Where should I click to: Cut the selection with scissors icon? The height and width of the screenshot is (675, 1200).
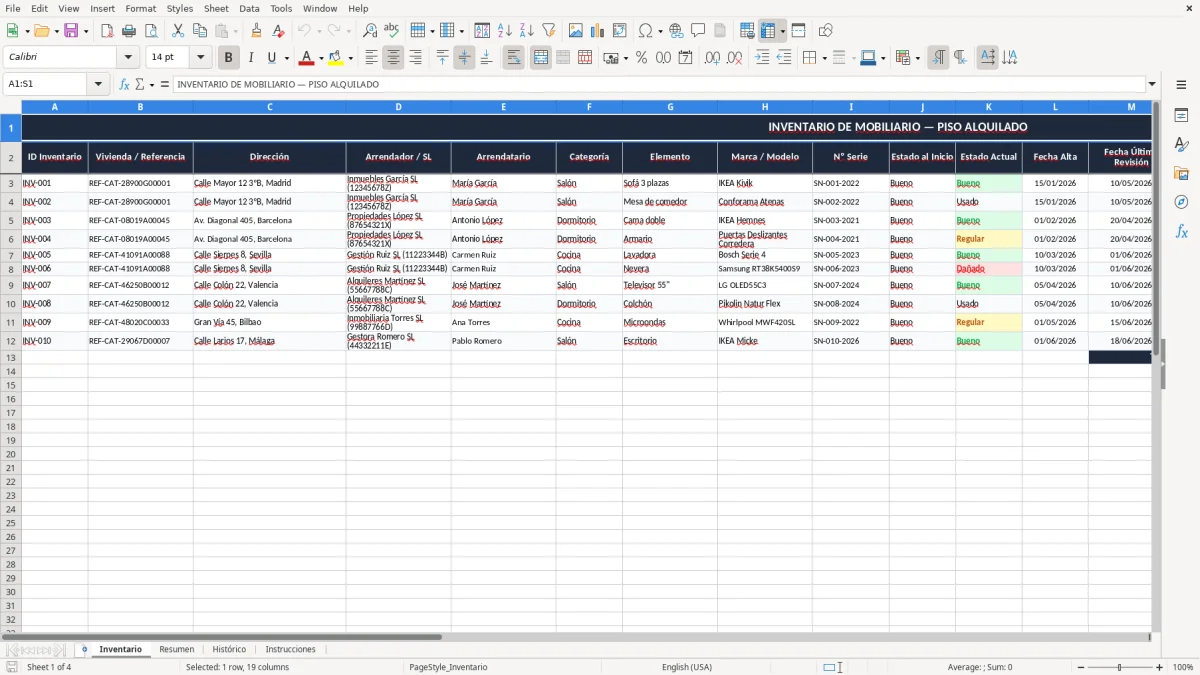coord(177,31)
